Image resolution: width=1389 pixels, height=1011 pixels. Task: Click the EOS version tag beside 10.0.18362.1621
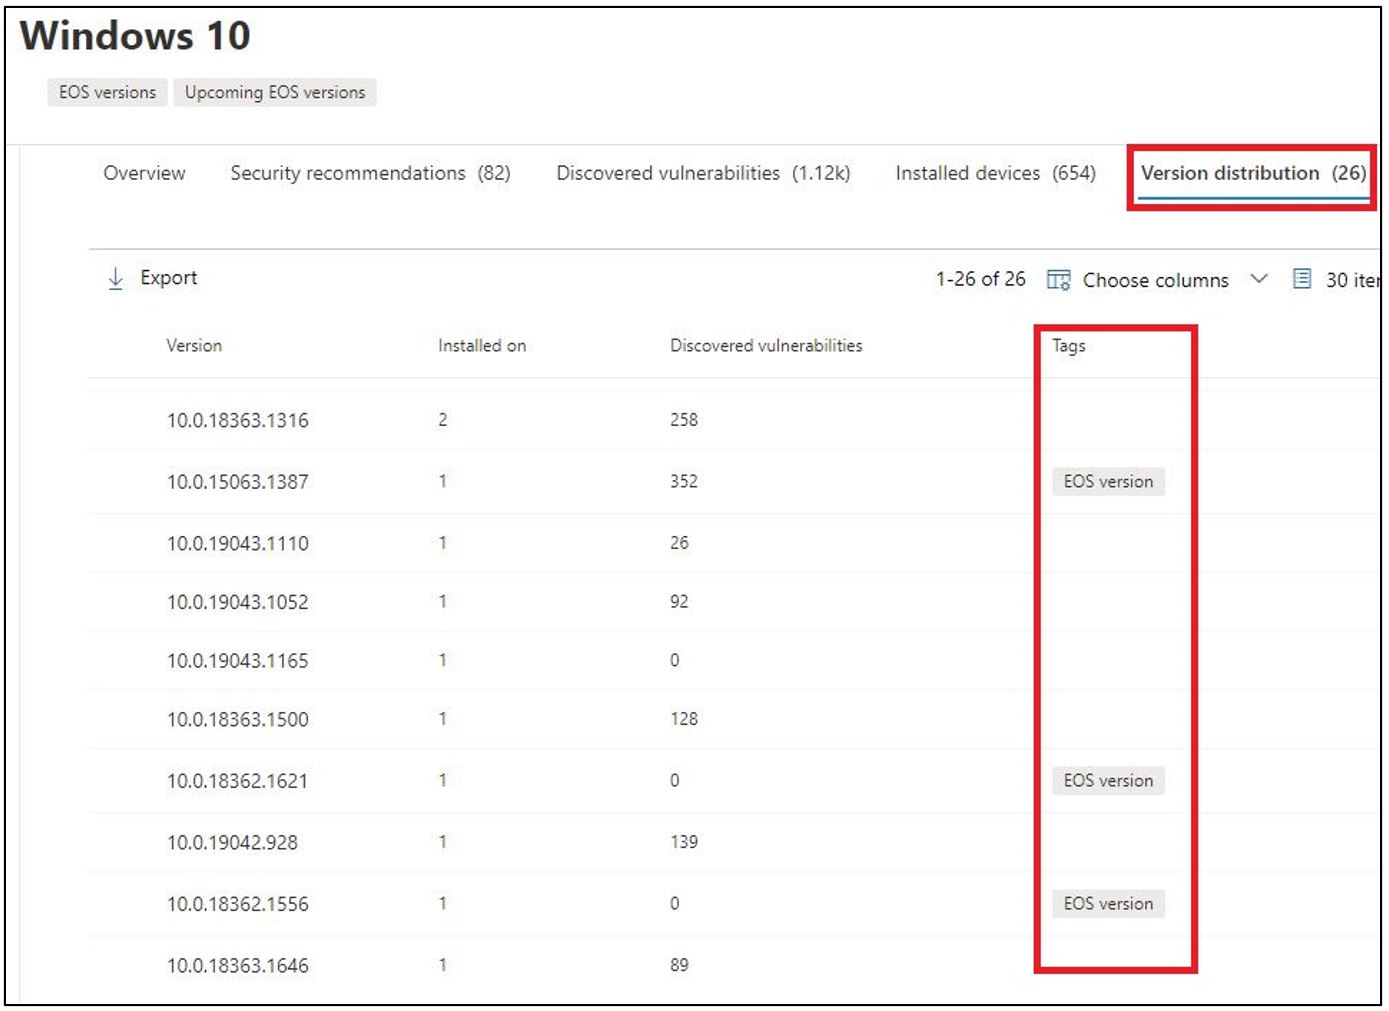(1108, 780)
